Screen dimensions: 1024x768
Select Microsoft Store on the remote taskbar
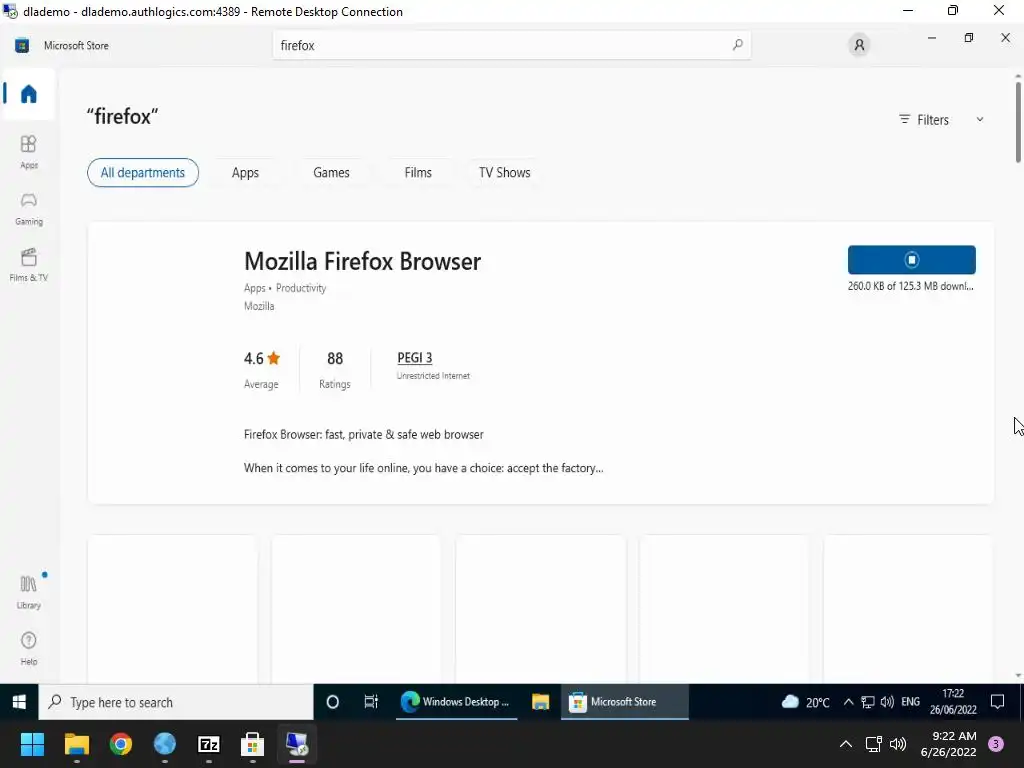(x=624, y=702)
